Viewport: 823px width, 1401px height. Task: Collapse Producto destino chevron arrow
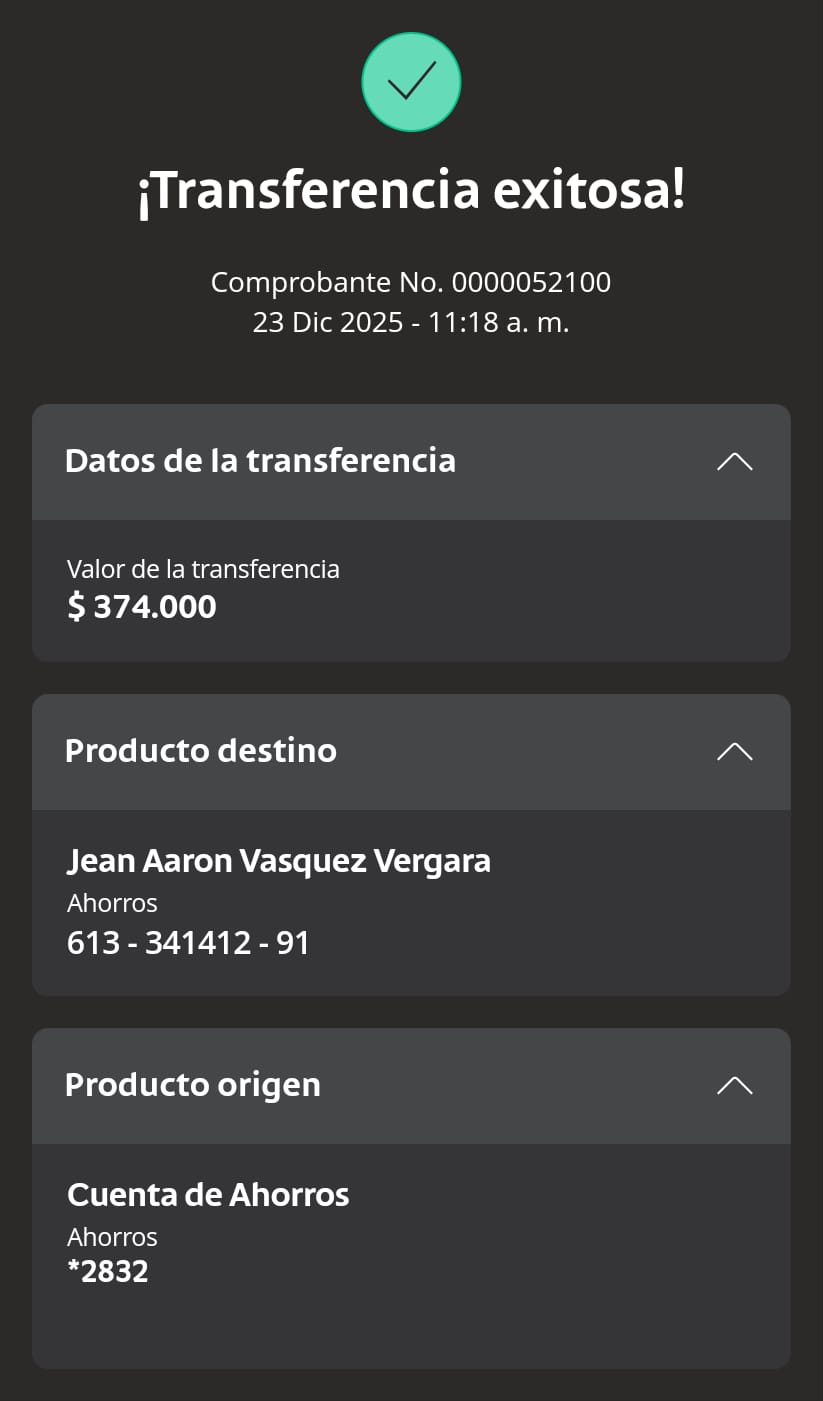pyautogui.click(x=734, y=751)
